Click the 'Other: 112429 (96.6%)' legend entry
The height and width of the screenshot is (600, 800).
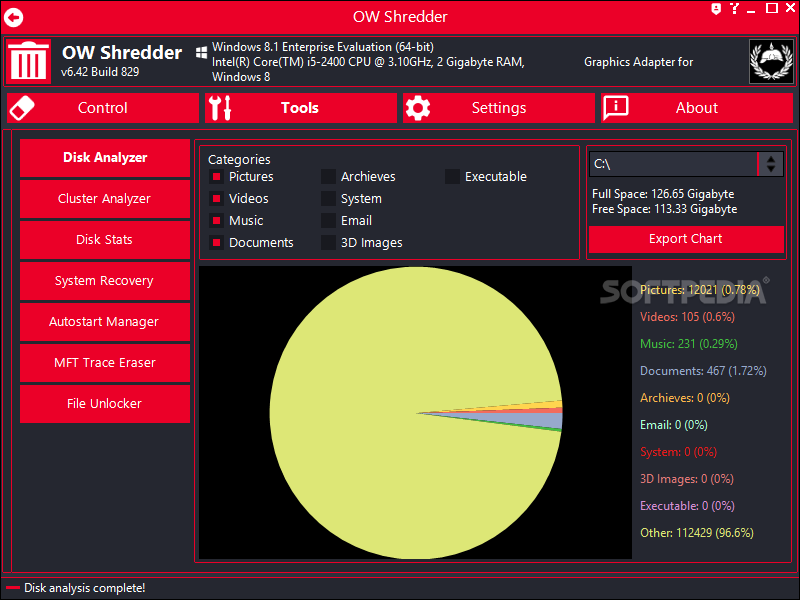(x=697, y=533)
